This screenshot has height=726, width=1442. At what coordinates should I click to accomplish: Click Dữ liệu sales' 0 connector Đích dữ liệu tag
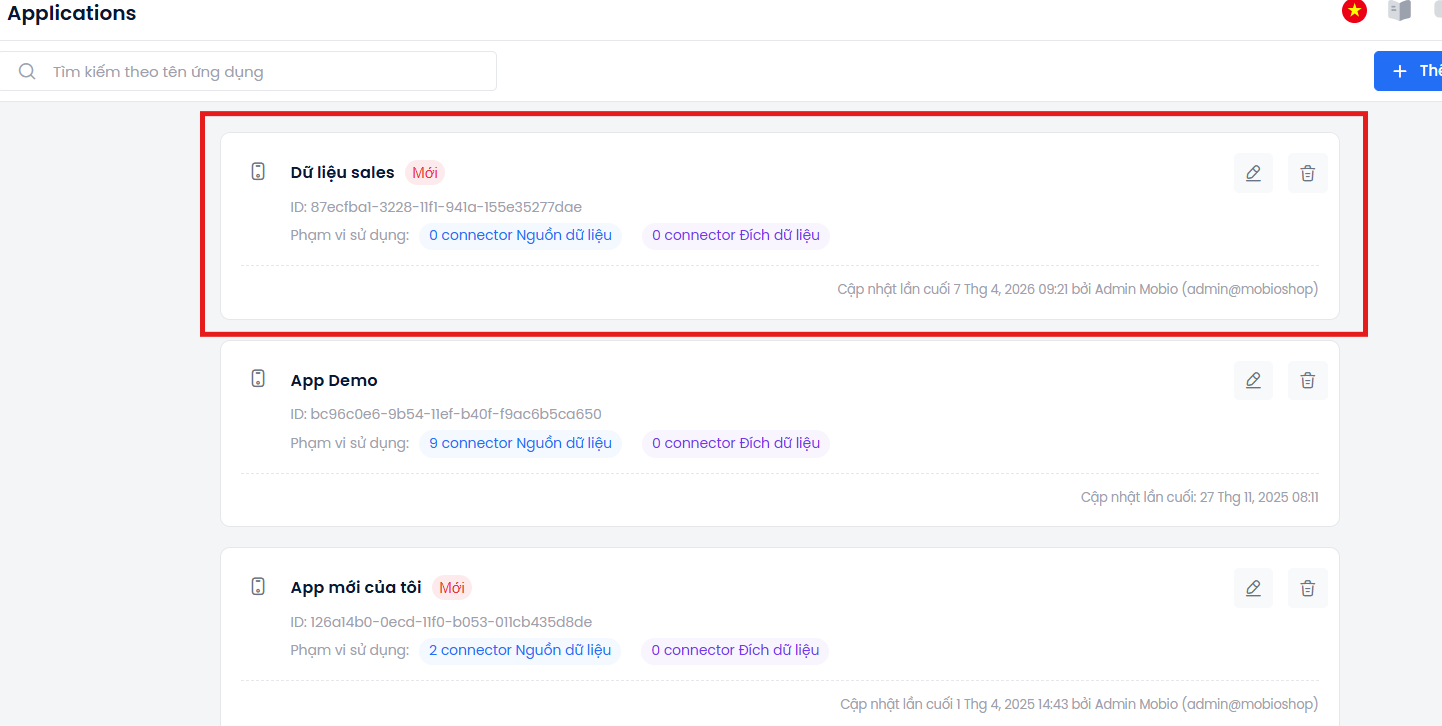tap(735, 235)
